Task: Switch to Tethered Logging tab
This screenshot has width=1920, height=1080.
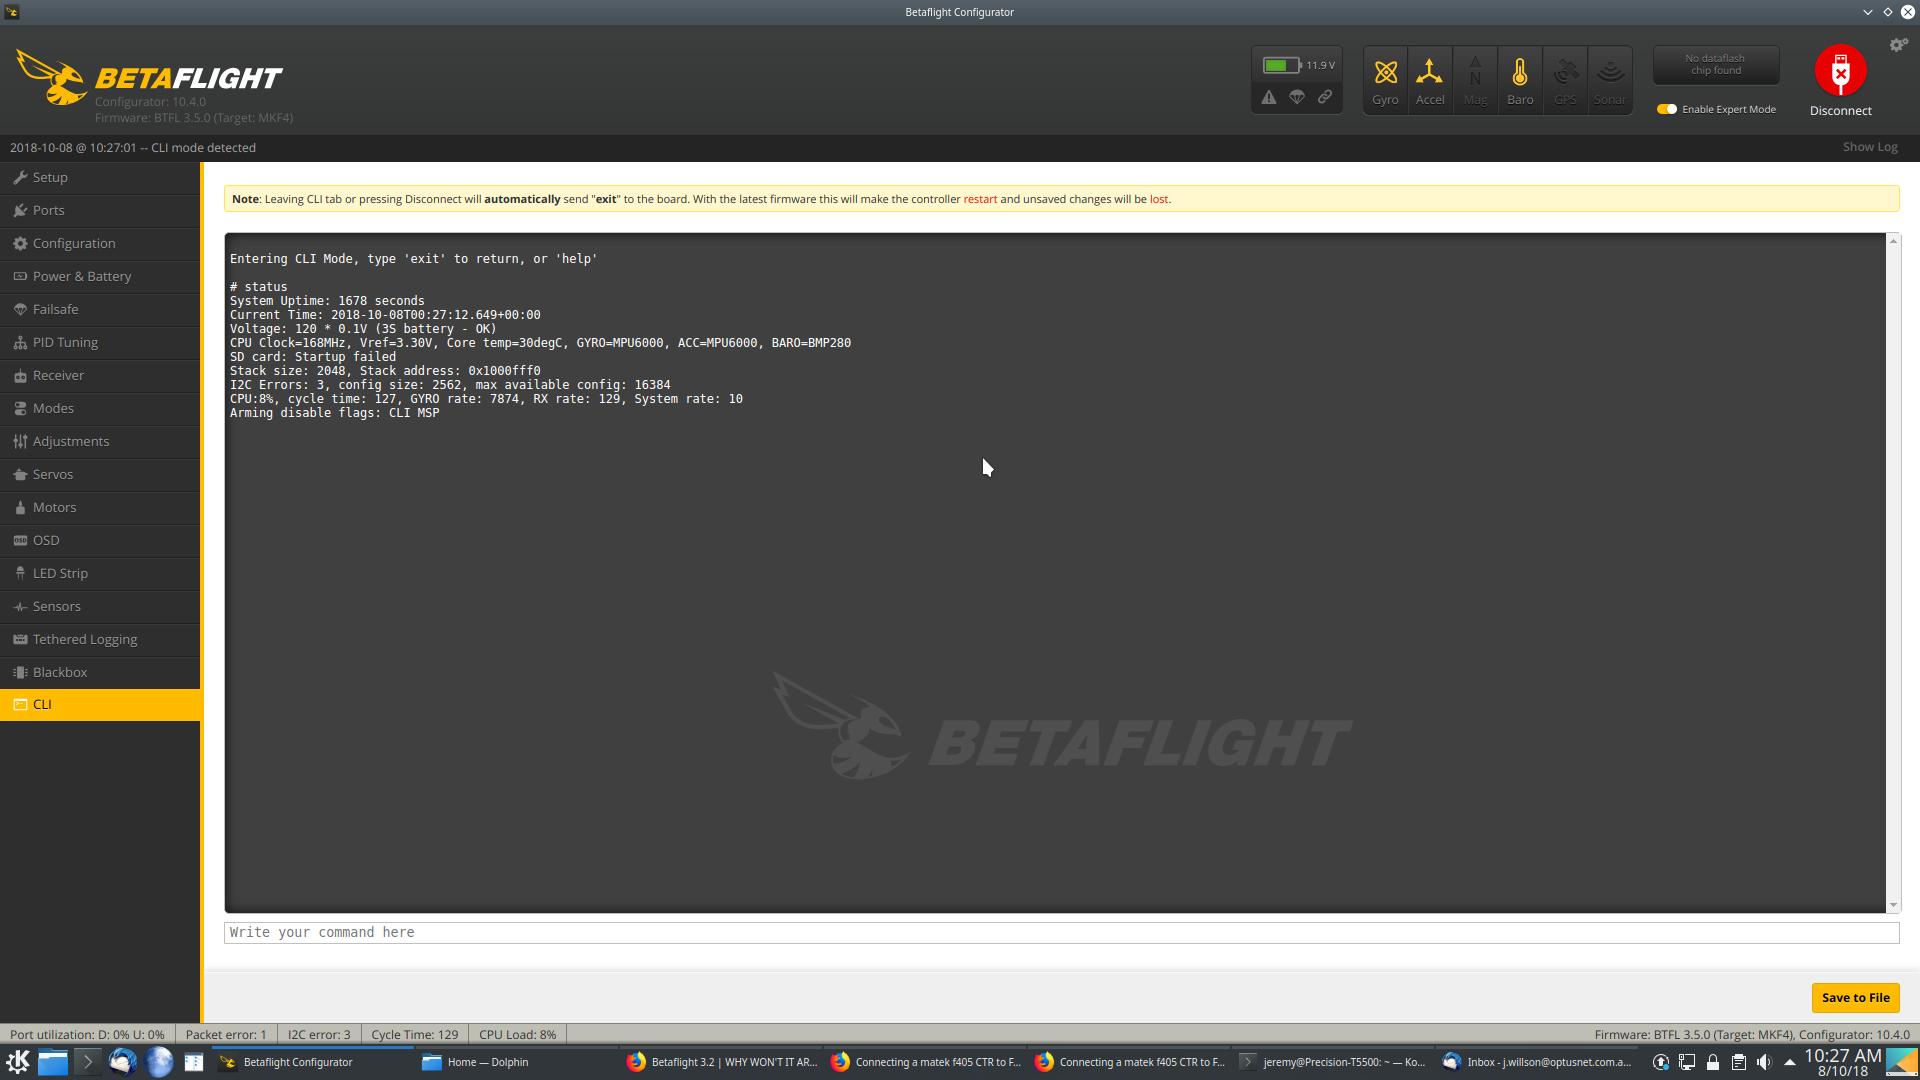Action: pos(100,639)
